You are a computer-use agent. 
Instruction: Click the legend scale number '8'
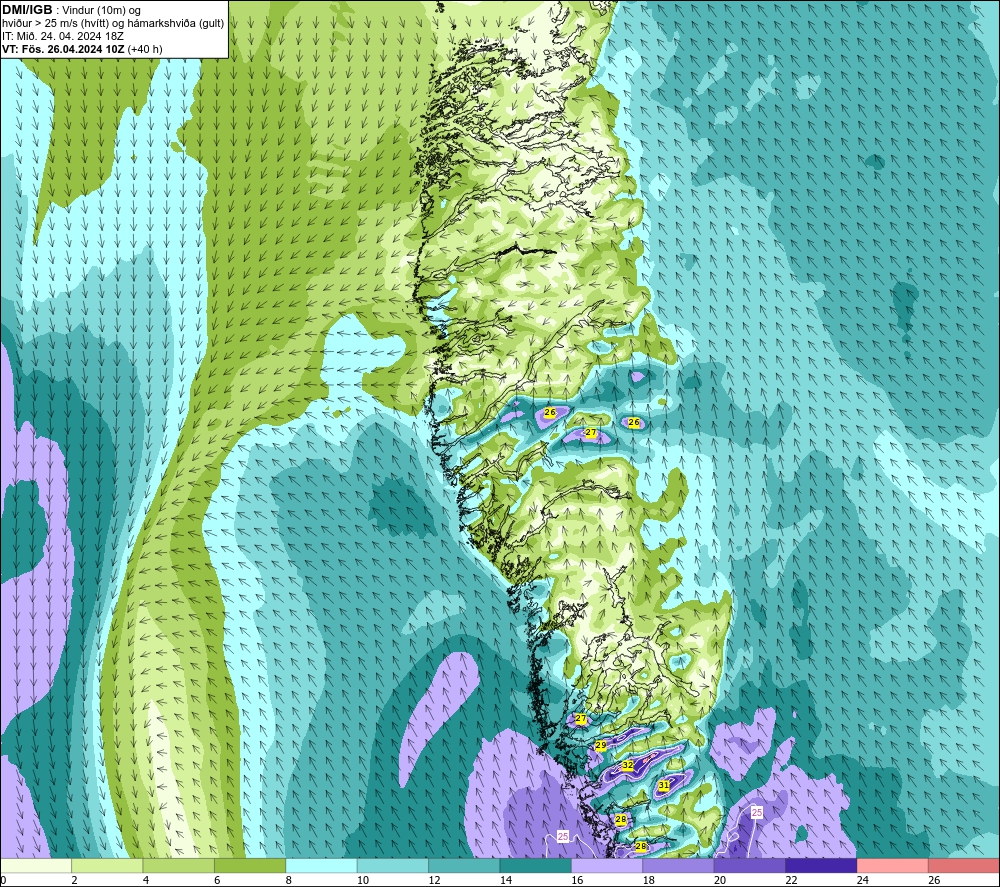(x=289, y=880)
